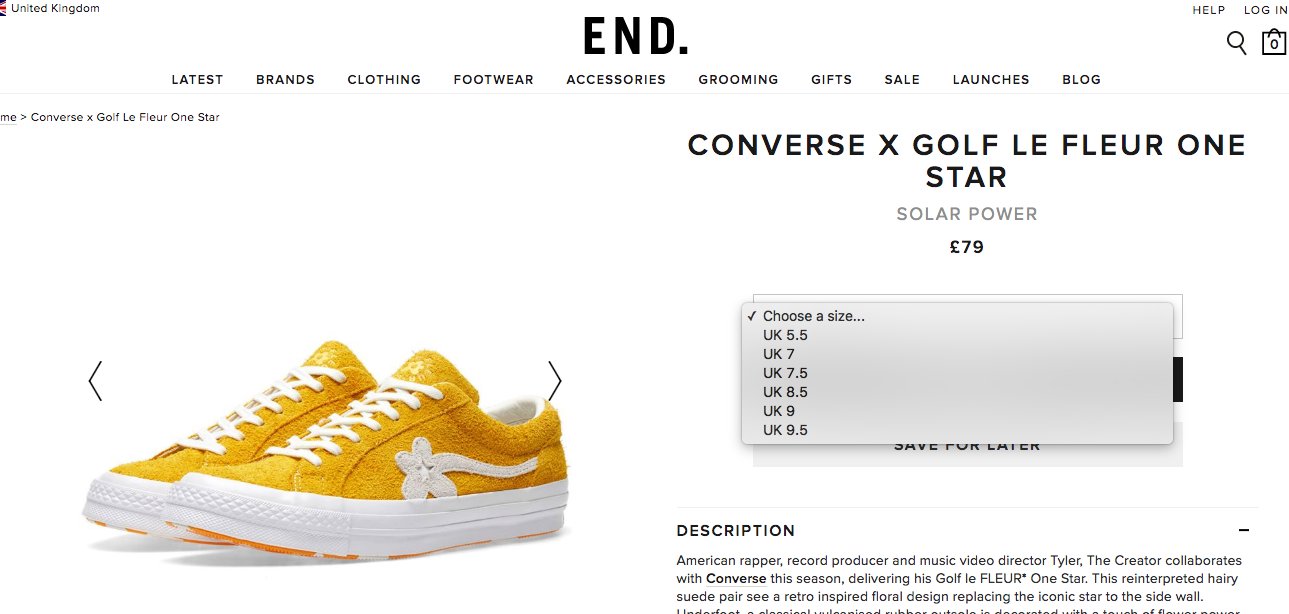This screenshot has height=614, width=1289.
Task: Show previous product image arrow
Action: pyautogui.click(x=95, y=381)
